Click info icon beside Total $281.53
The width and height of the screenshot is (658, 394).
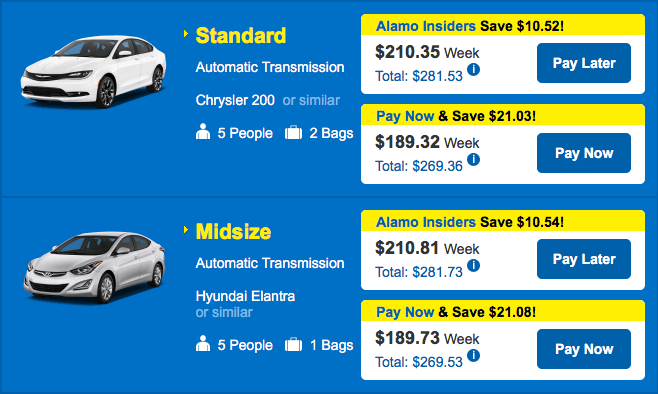473,69
